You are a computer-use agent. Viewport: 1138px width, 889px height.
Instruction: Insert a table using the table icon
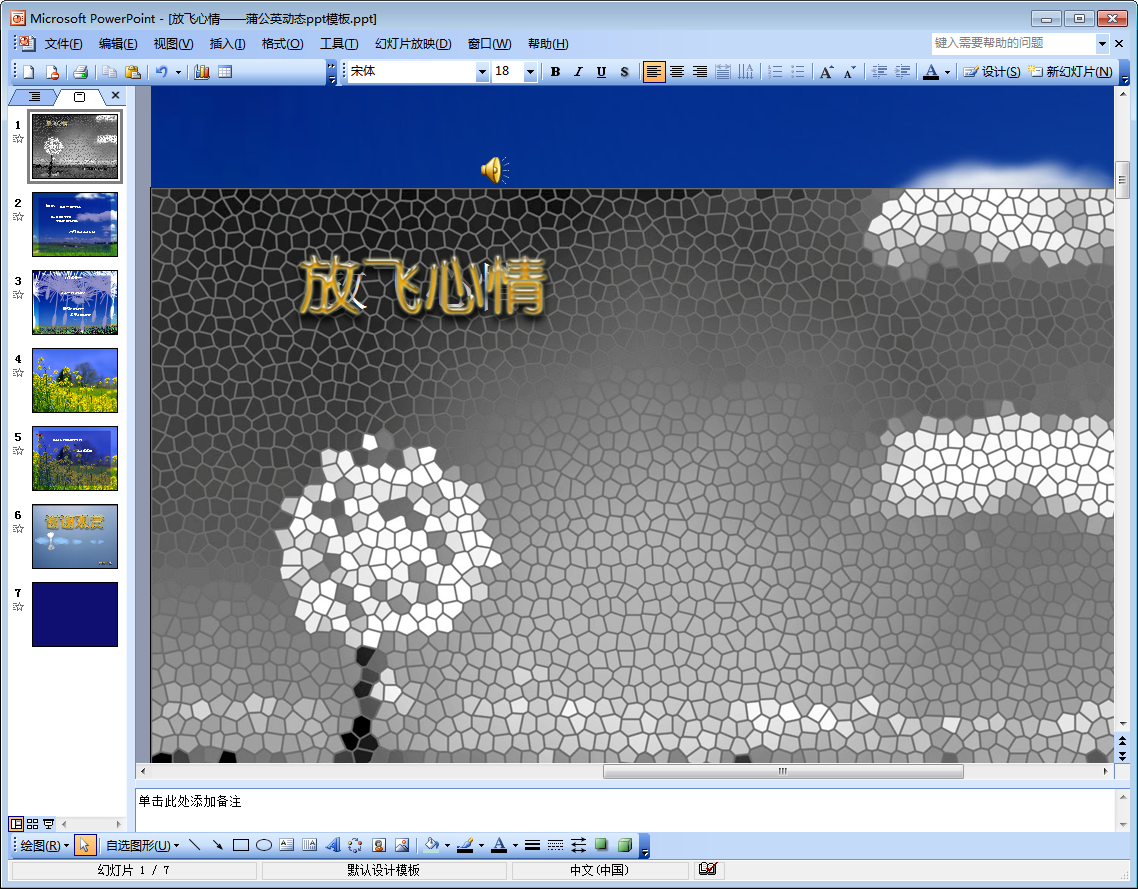coord(225,72)
